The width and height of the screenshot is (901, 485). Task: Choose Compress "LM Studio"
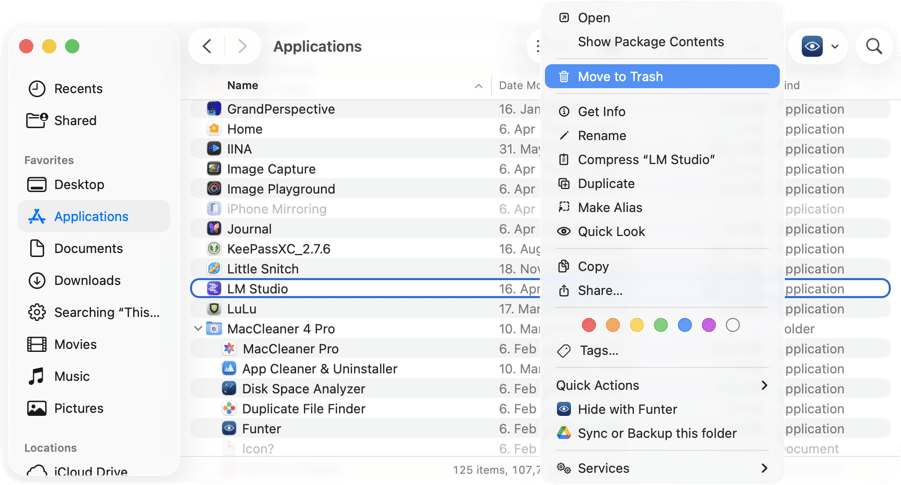[x=662, y=159]
